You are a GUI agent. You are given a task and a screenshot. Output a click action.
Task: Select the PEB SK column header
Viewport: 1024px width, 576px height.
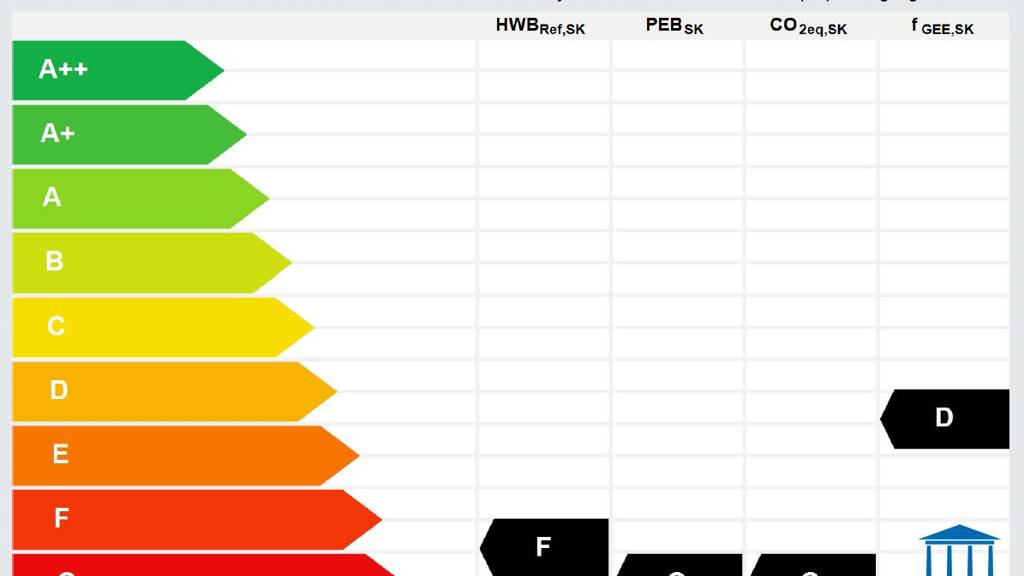pyautogui.click(x=674, y=26)
